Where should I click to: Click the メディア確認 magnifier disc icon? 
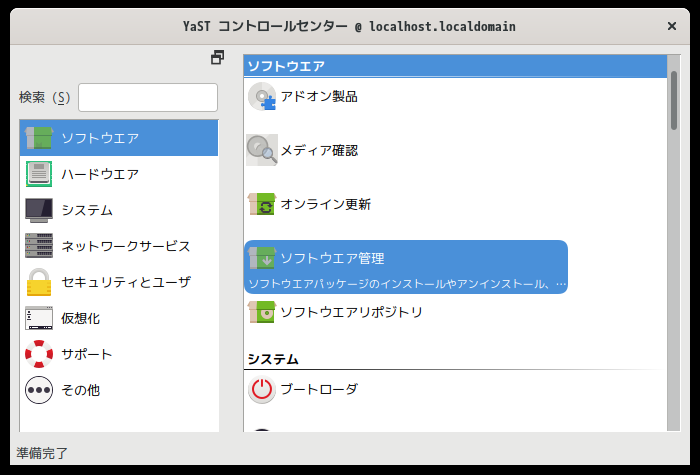click(x=262, y=150)
